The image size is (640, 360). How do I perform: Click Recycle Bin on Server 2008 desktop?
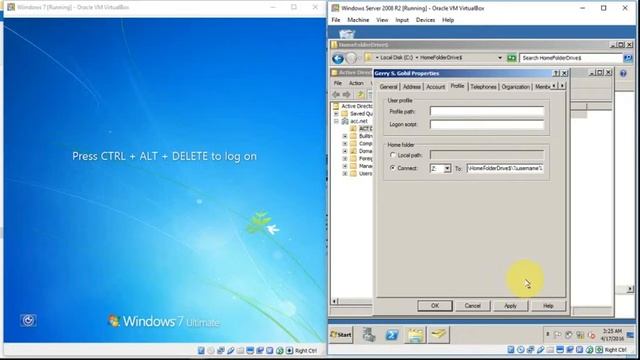point(347,33)
